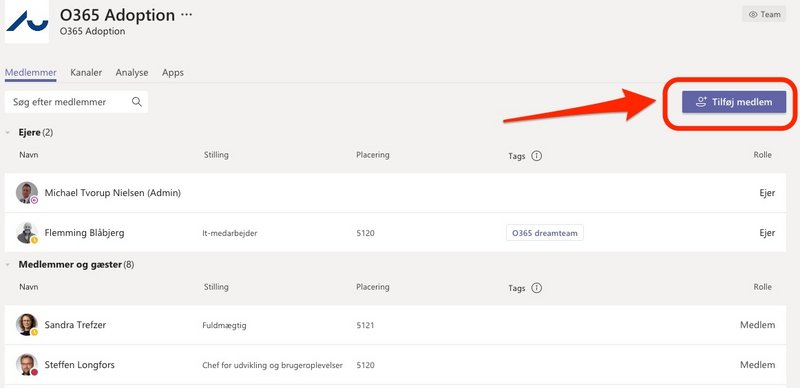Show Tags info icon in Medlemmer og gæster header

point(536,288)
